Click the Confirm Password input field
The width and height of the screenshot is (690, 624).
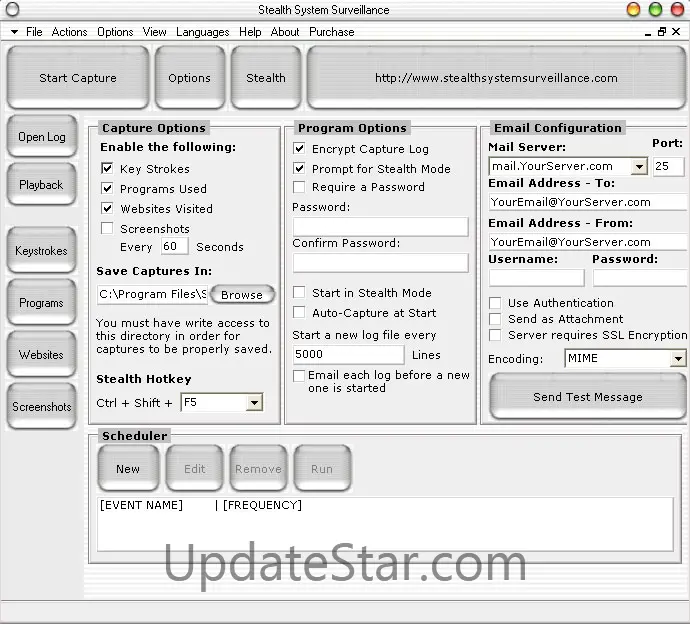click(x=381, y=263)
